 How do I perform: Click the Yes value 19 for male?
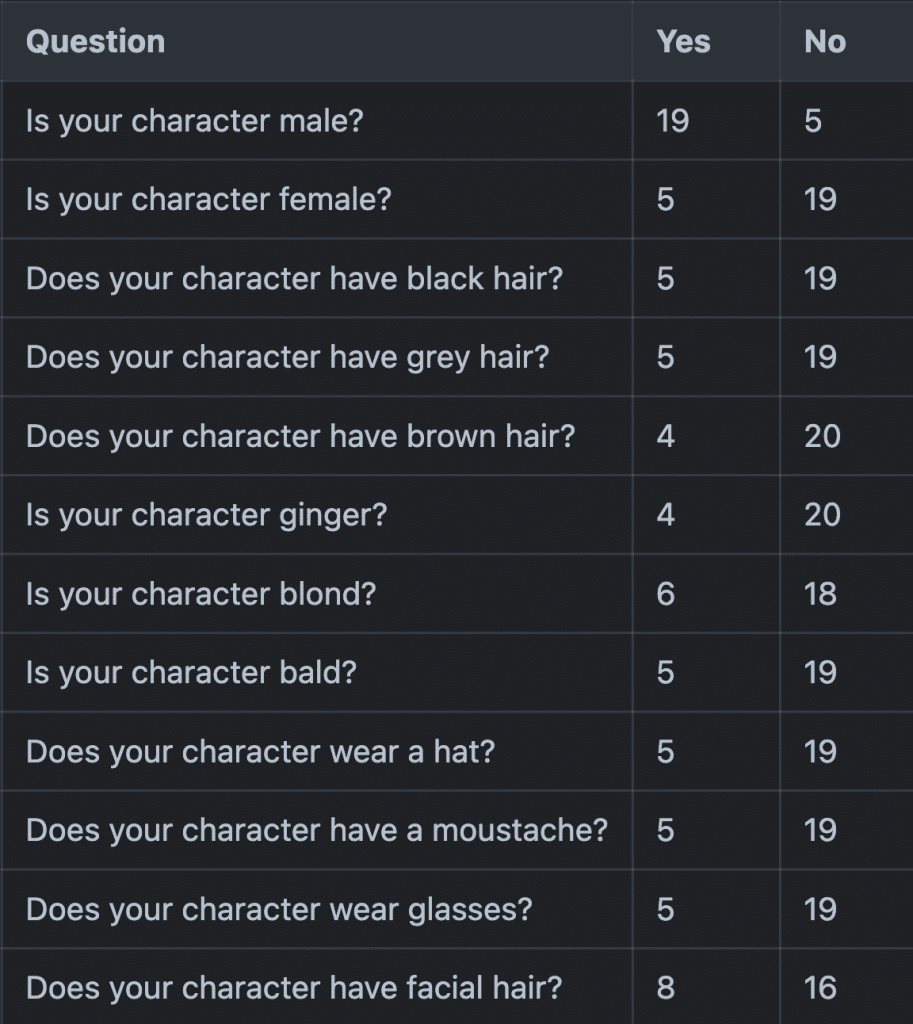pyautogui.click(x=672, y=121)
